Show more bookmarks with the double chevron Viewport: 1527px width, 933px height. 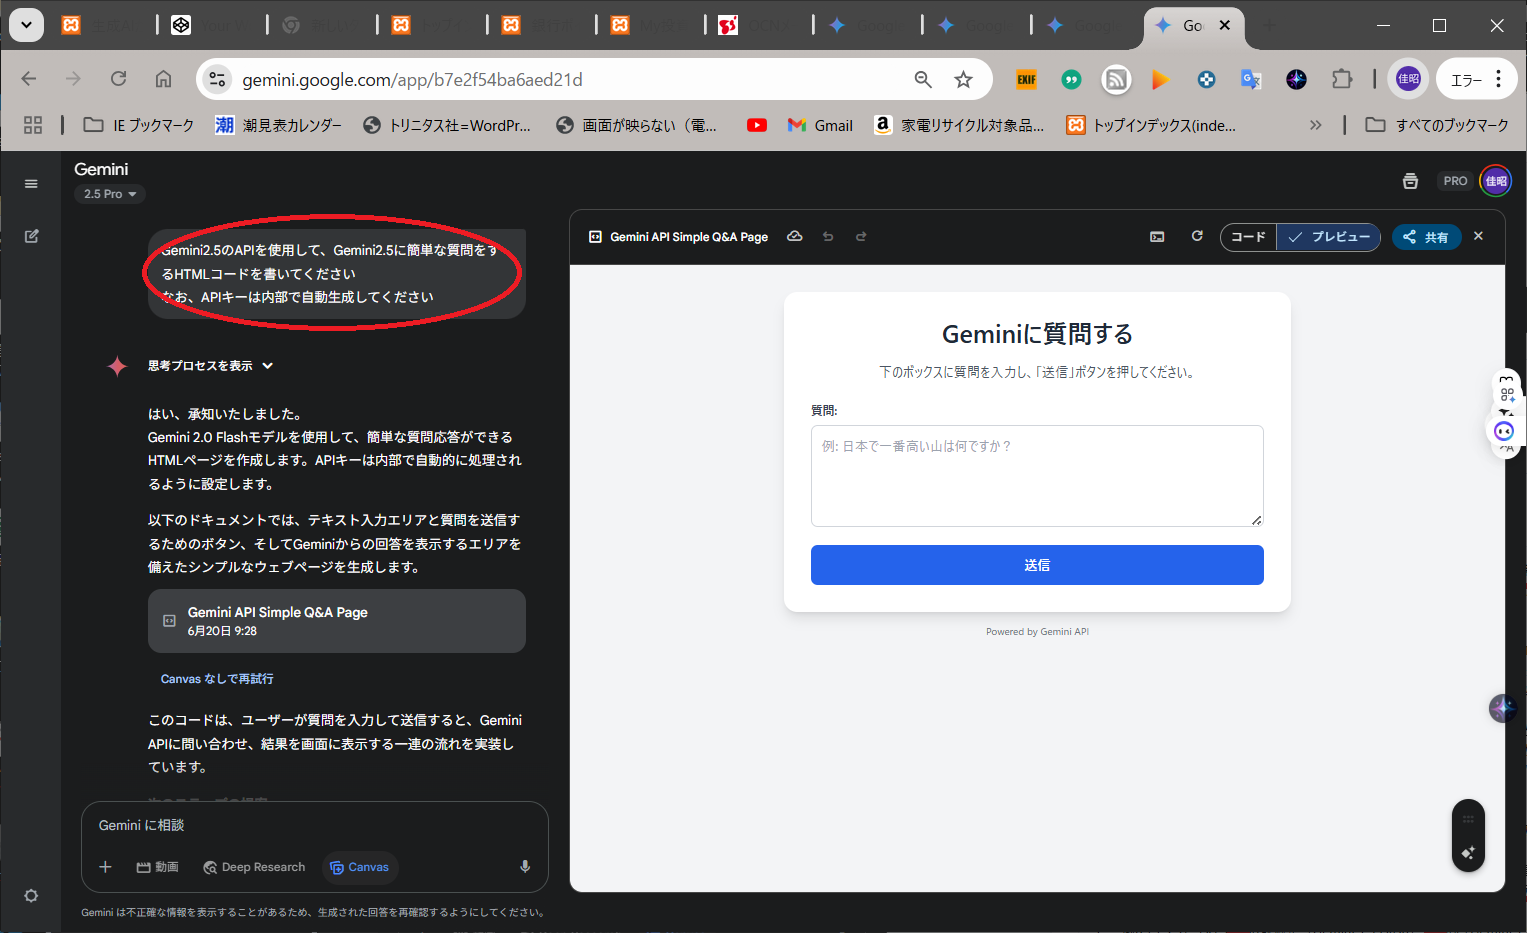tap(1315, 125)
